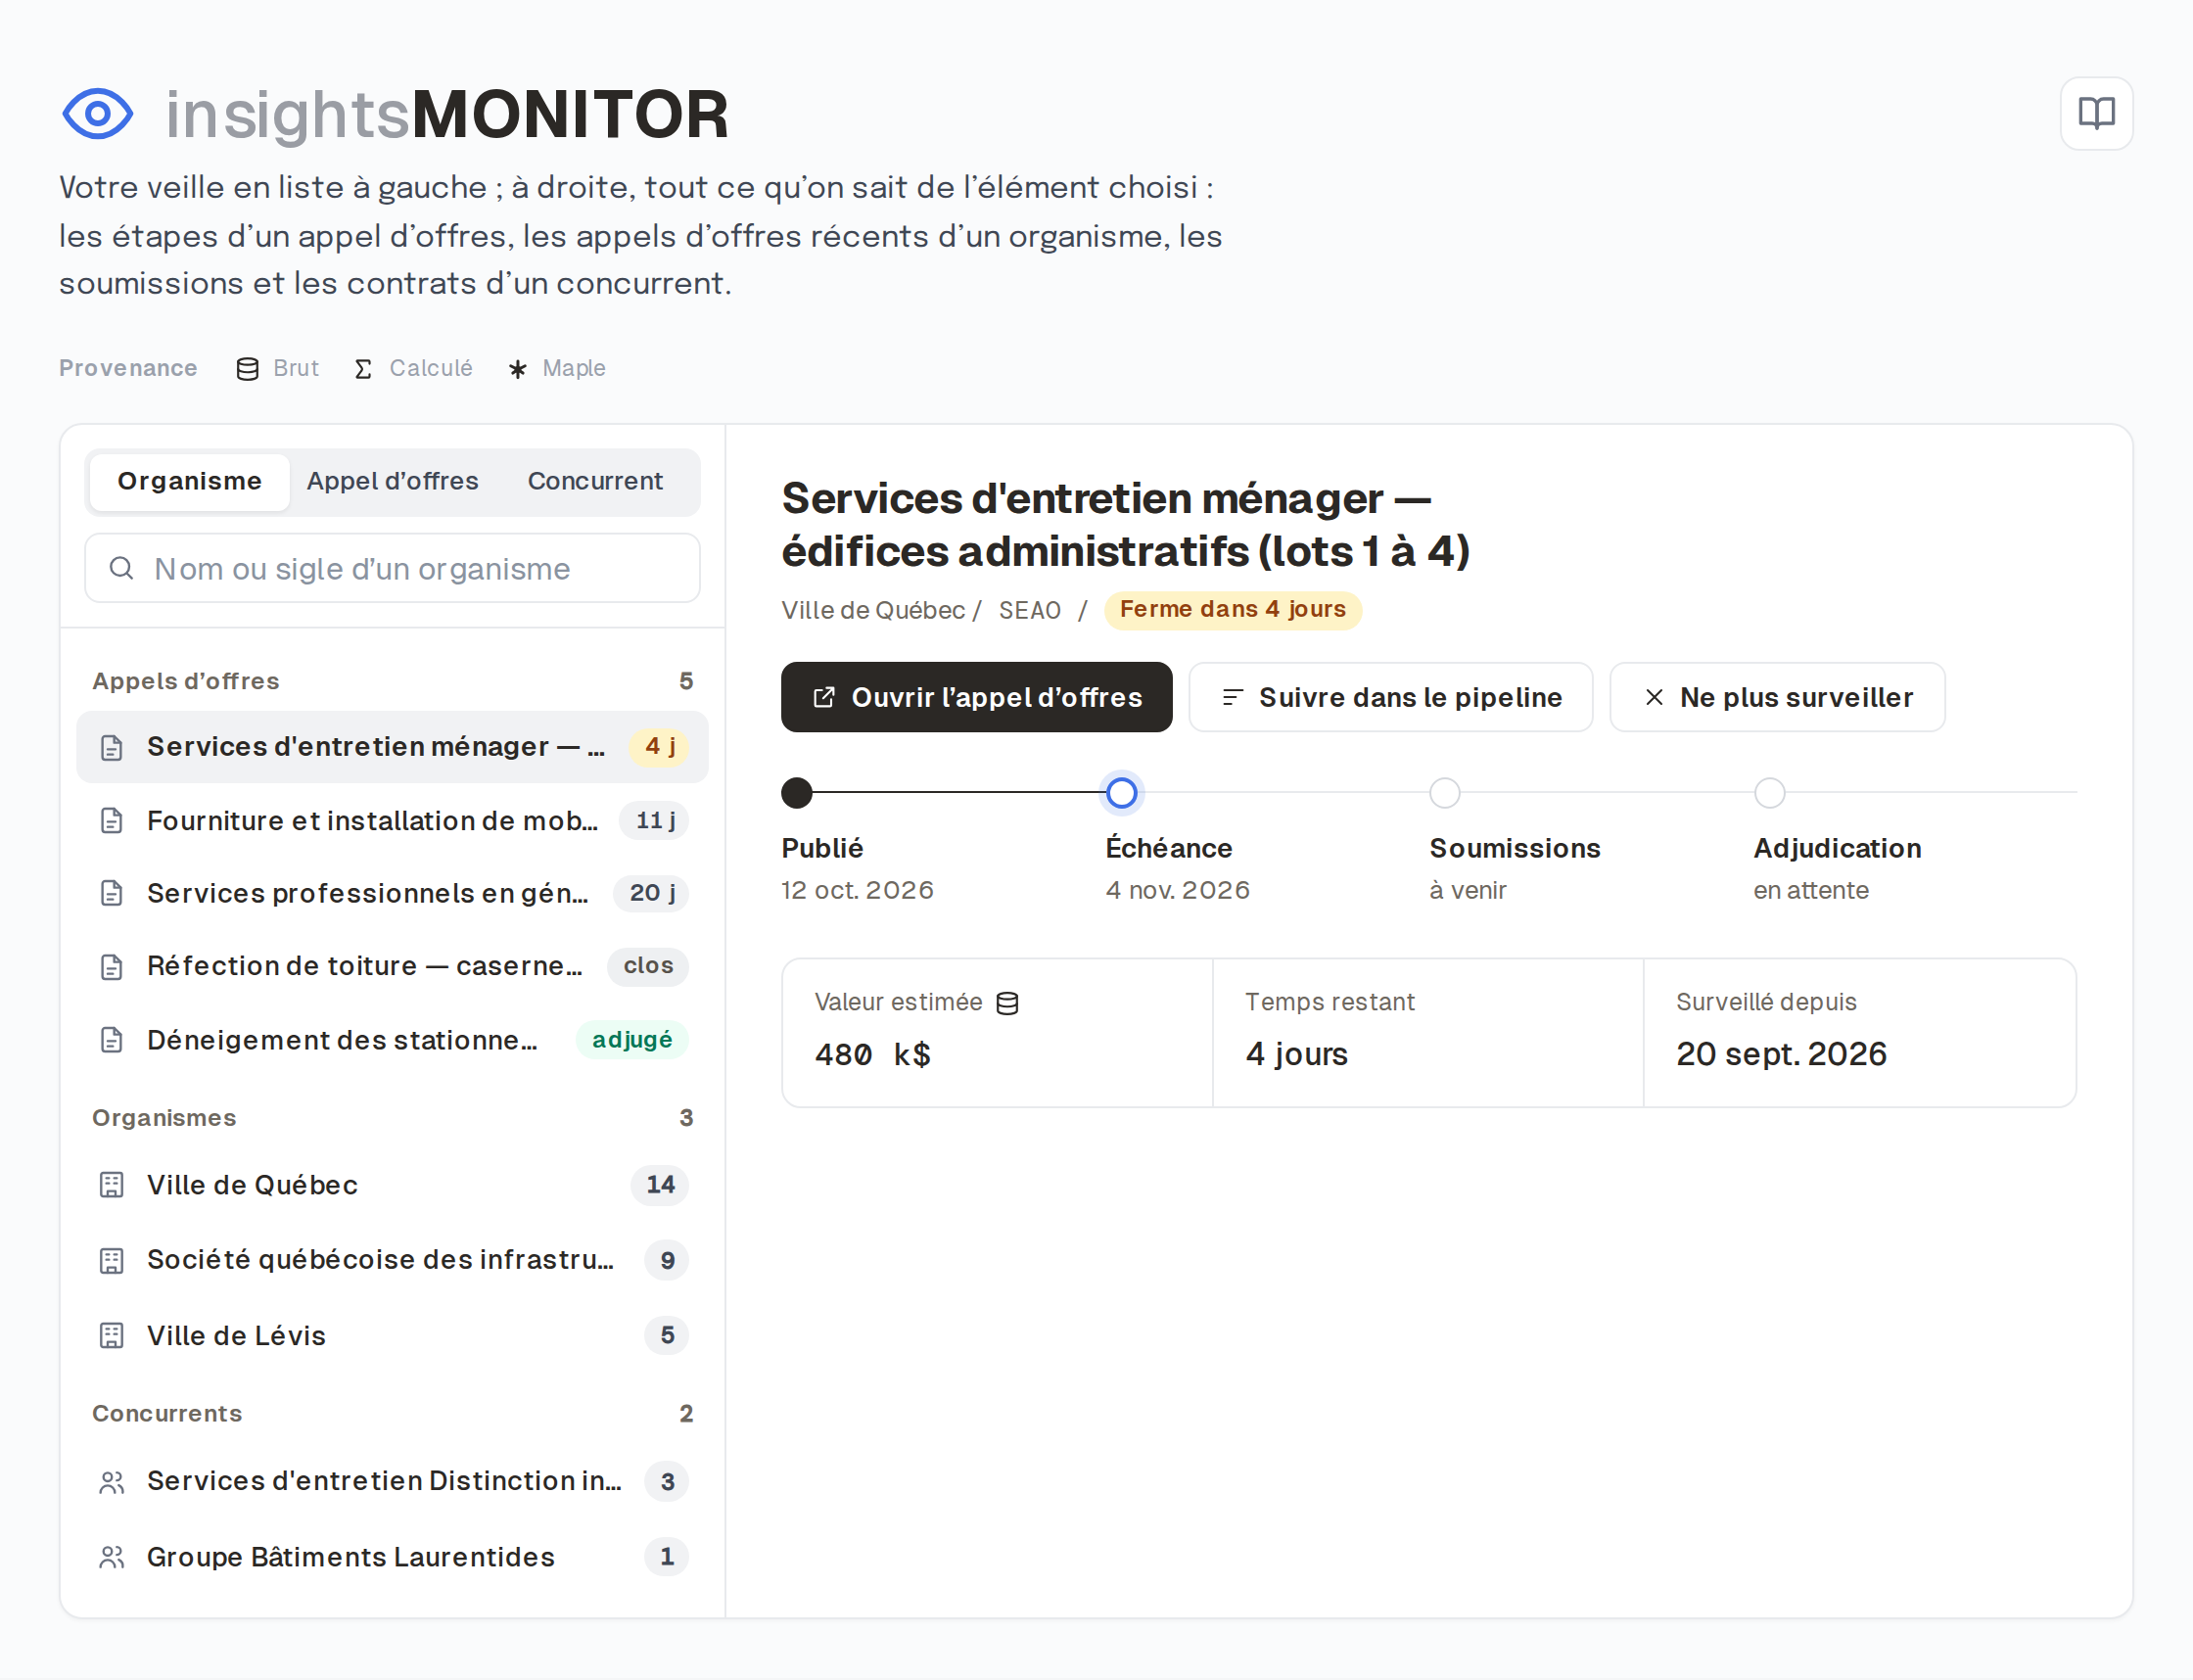Focus the organisme name search field

coord(392,568)
